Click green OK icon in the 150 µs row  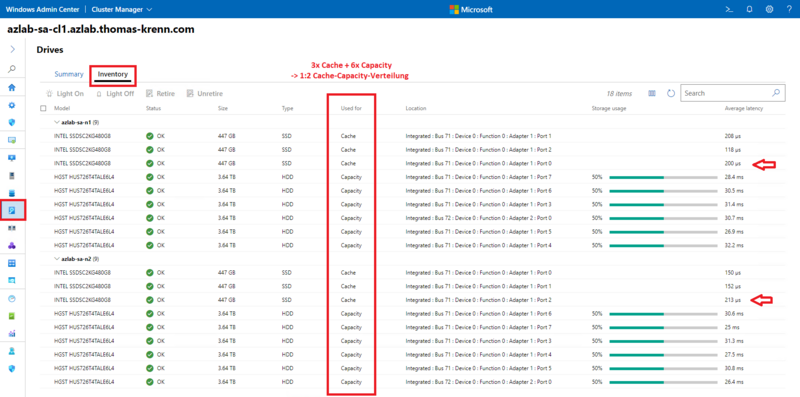click(x=149, y=272)
